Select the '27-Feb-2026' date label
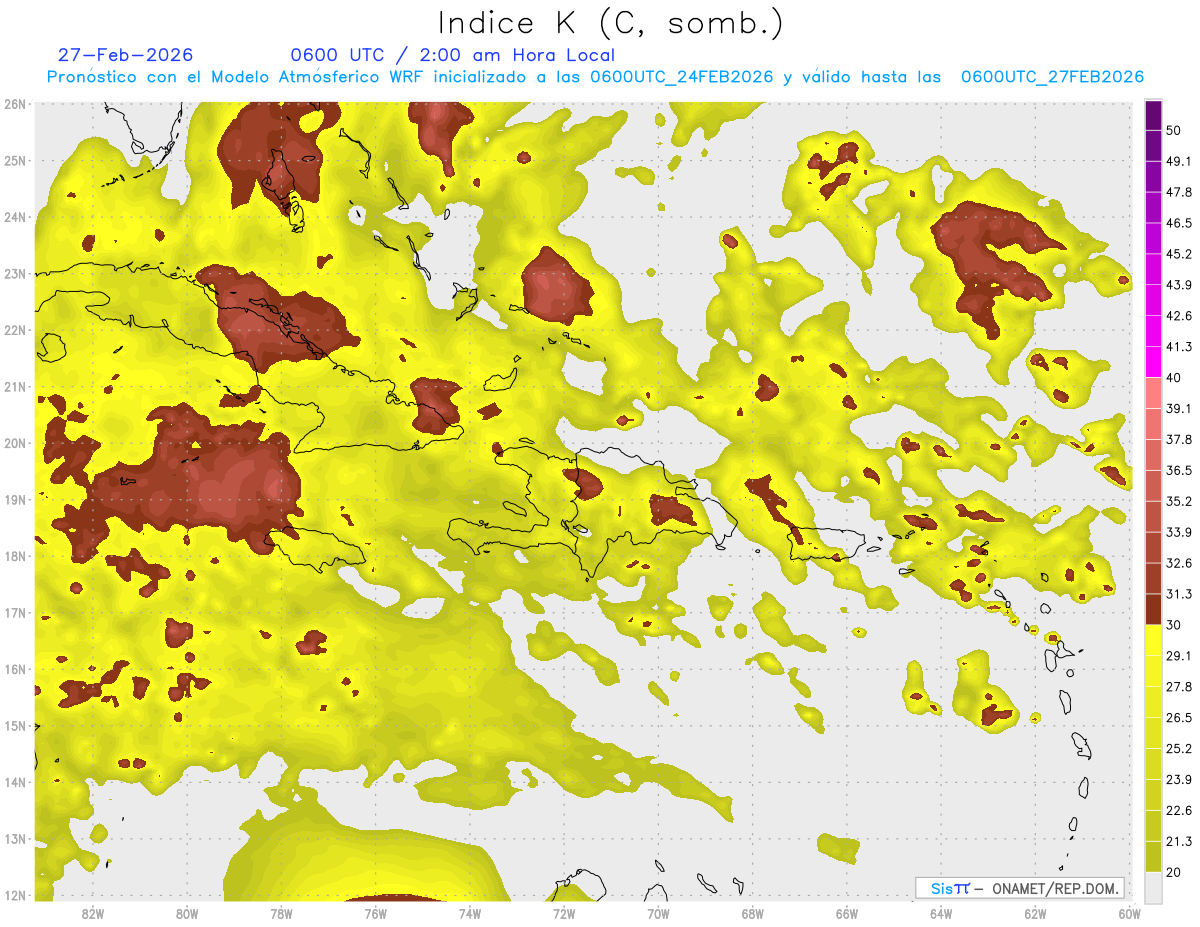Viewport: 1200px width, 927px height. coord(125,55)
